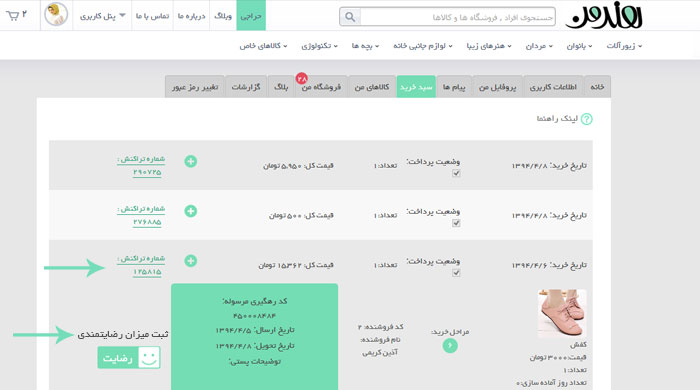Expand the زیورآلات category menu
The height and width of the screenshot is (390, 700).
tap(624, 46)
